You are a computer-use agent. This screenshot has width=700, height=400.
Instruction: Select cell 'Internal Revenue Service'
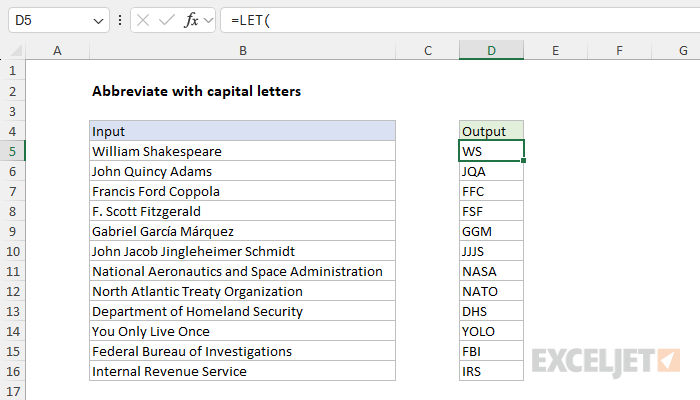(x=242, y=371)
